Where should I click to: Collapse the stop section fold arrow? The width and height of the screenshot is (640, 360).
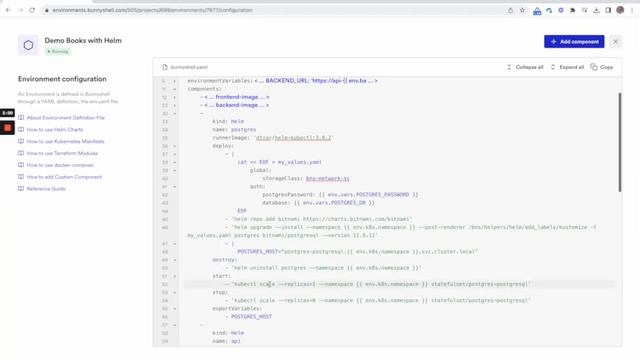[175, 292]
